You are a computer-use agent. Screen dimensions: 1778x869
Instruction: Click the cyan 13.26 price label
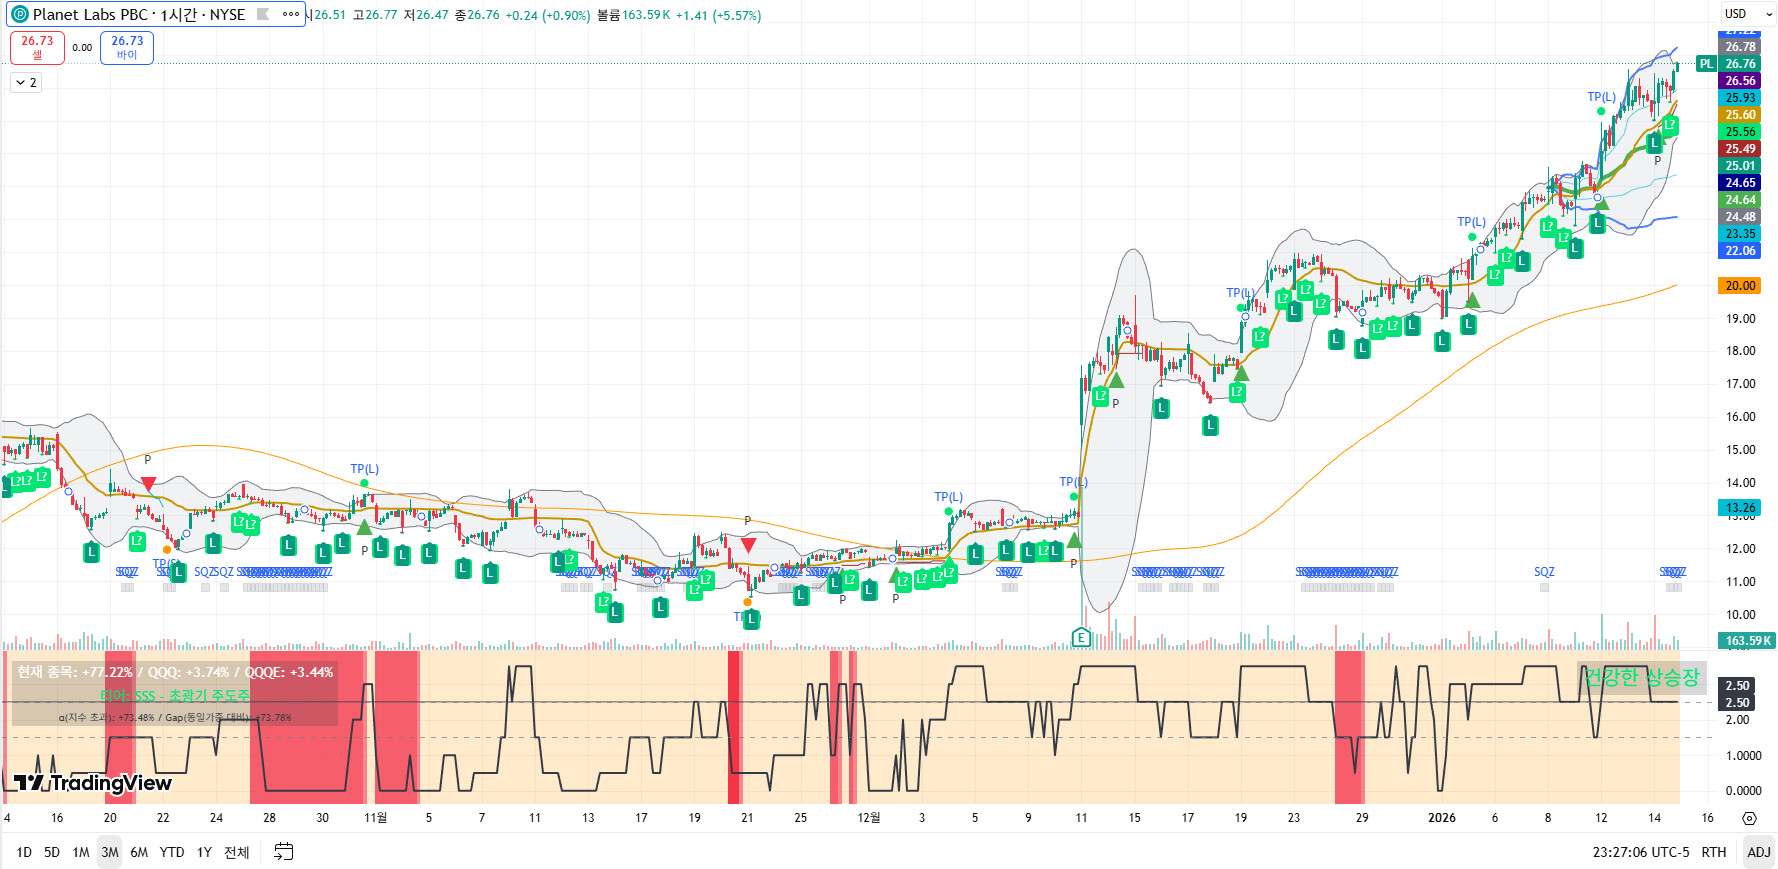coord(1740,508)
